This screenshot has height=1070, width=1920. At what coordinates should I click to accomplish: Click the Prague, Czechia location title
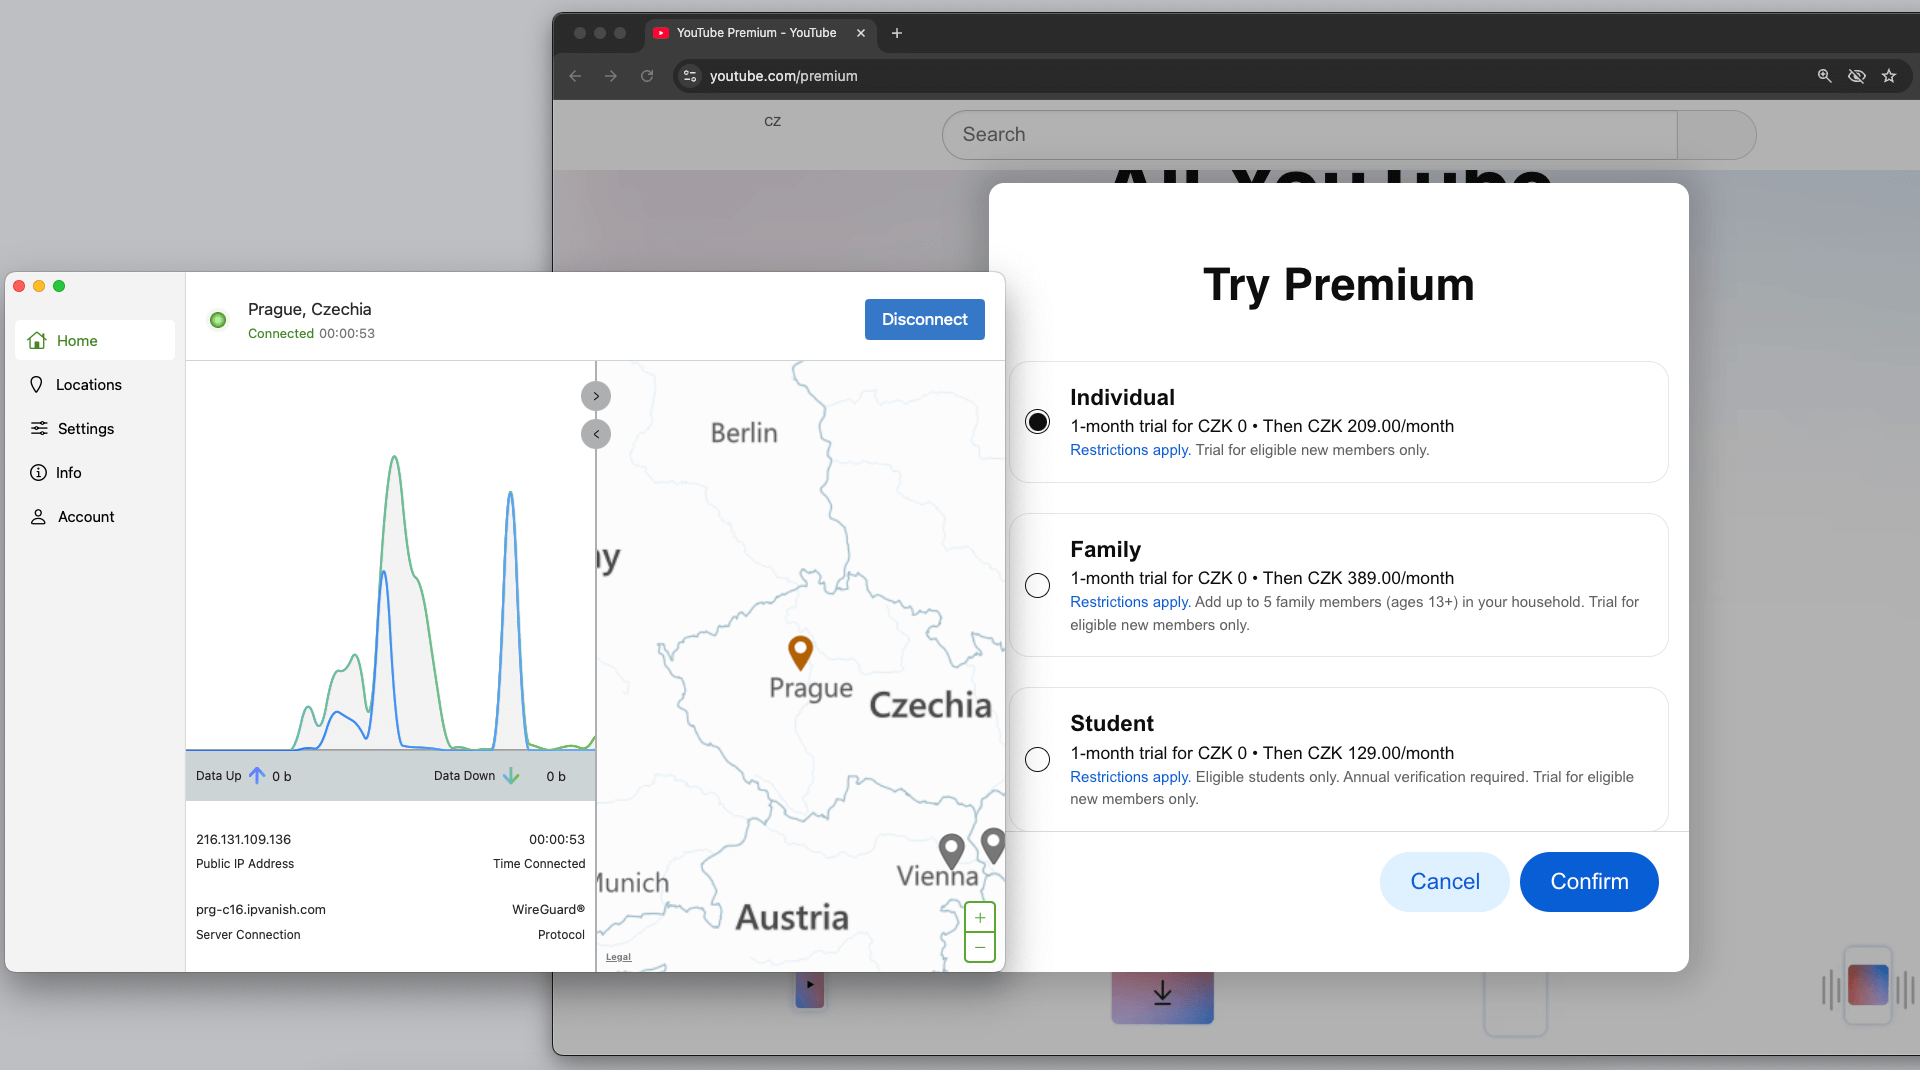coord(309,309)
